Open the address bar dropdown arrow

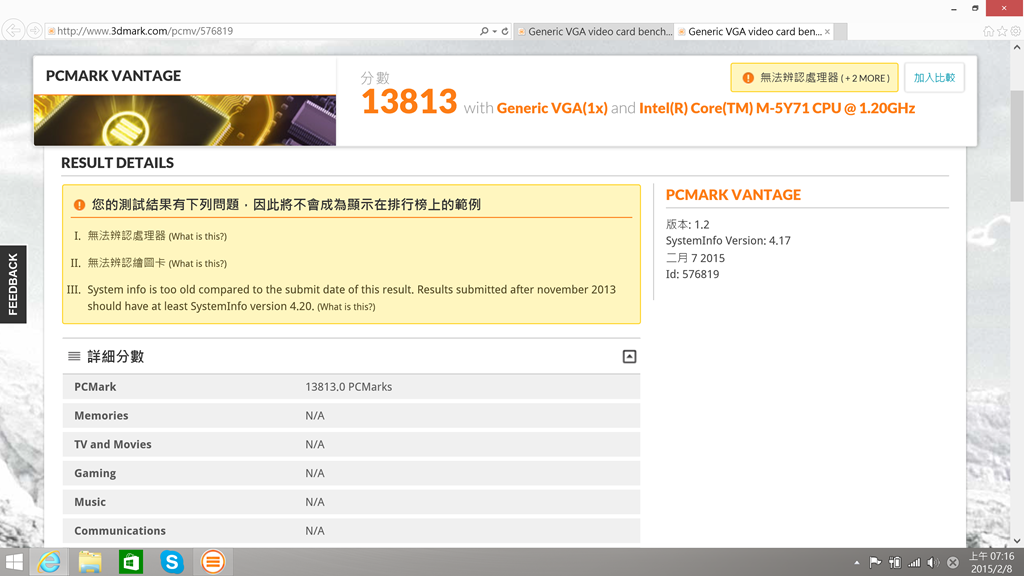tap(494, 31)
